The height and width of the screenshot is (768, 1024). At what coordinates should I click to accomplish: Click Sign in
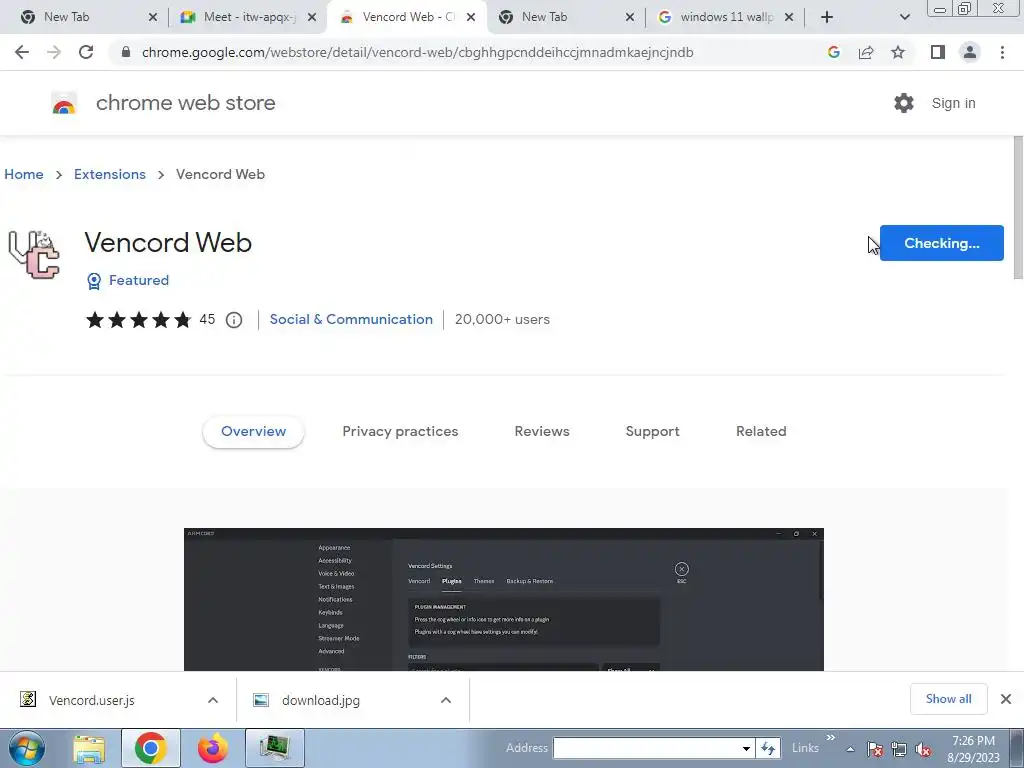pos(953,103)
